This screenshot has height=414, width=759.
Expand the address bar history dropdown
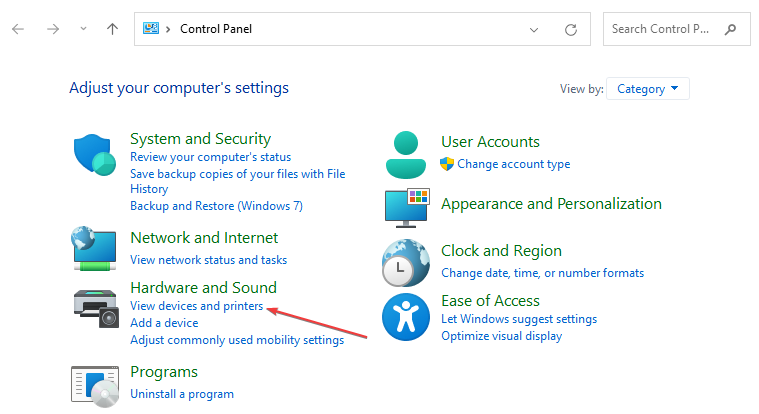point(534,30)
